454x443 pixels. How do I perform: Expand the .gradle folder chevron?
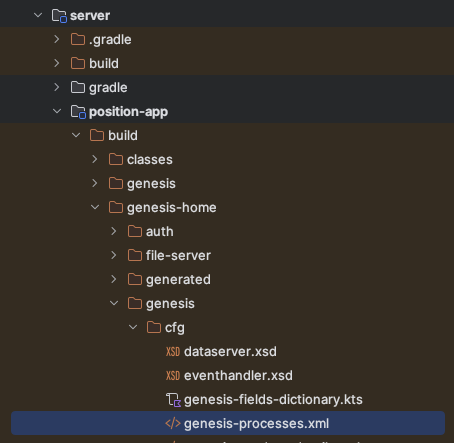pyautogui.click(x=57, y=39)
